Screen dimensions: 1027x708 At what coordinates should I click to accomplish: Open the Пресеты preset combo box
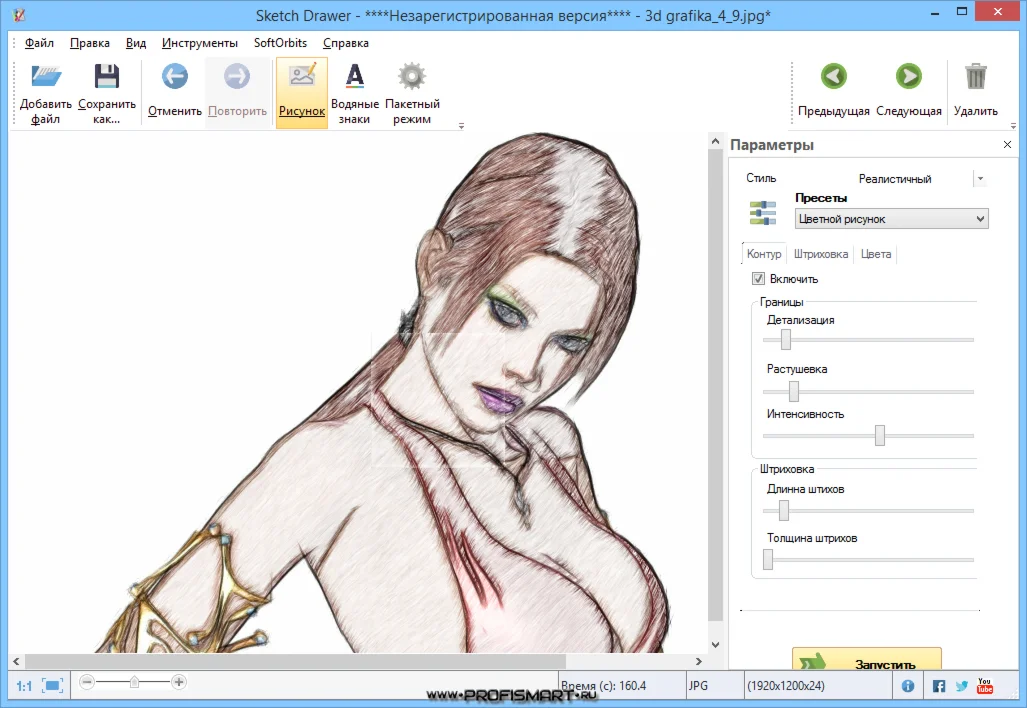click(891, 219)
